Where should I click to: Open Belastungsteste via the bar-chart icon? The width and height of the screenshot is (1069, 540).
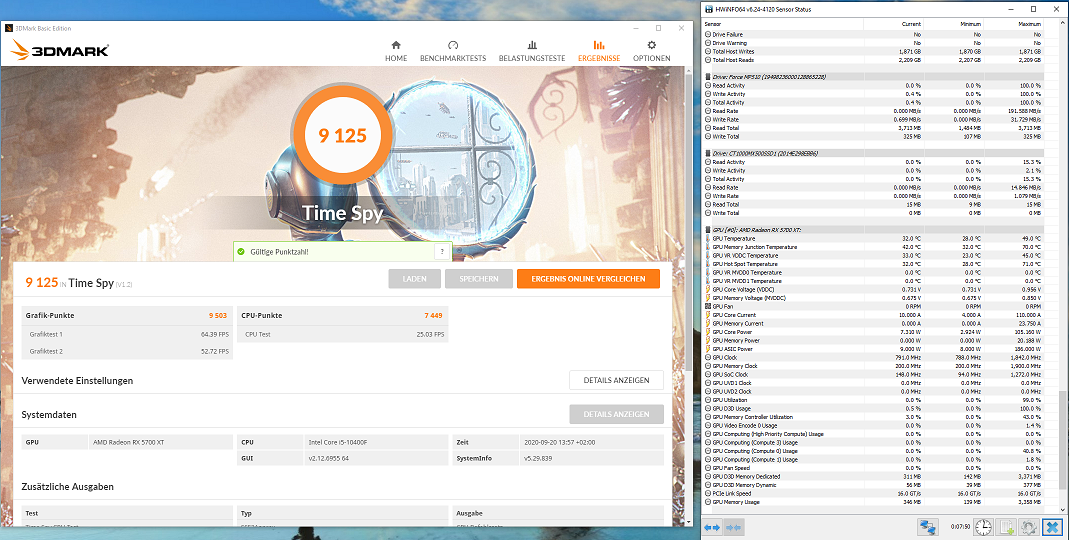pyautogui.click(x=532, y=45)
